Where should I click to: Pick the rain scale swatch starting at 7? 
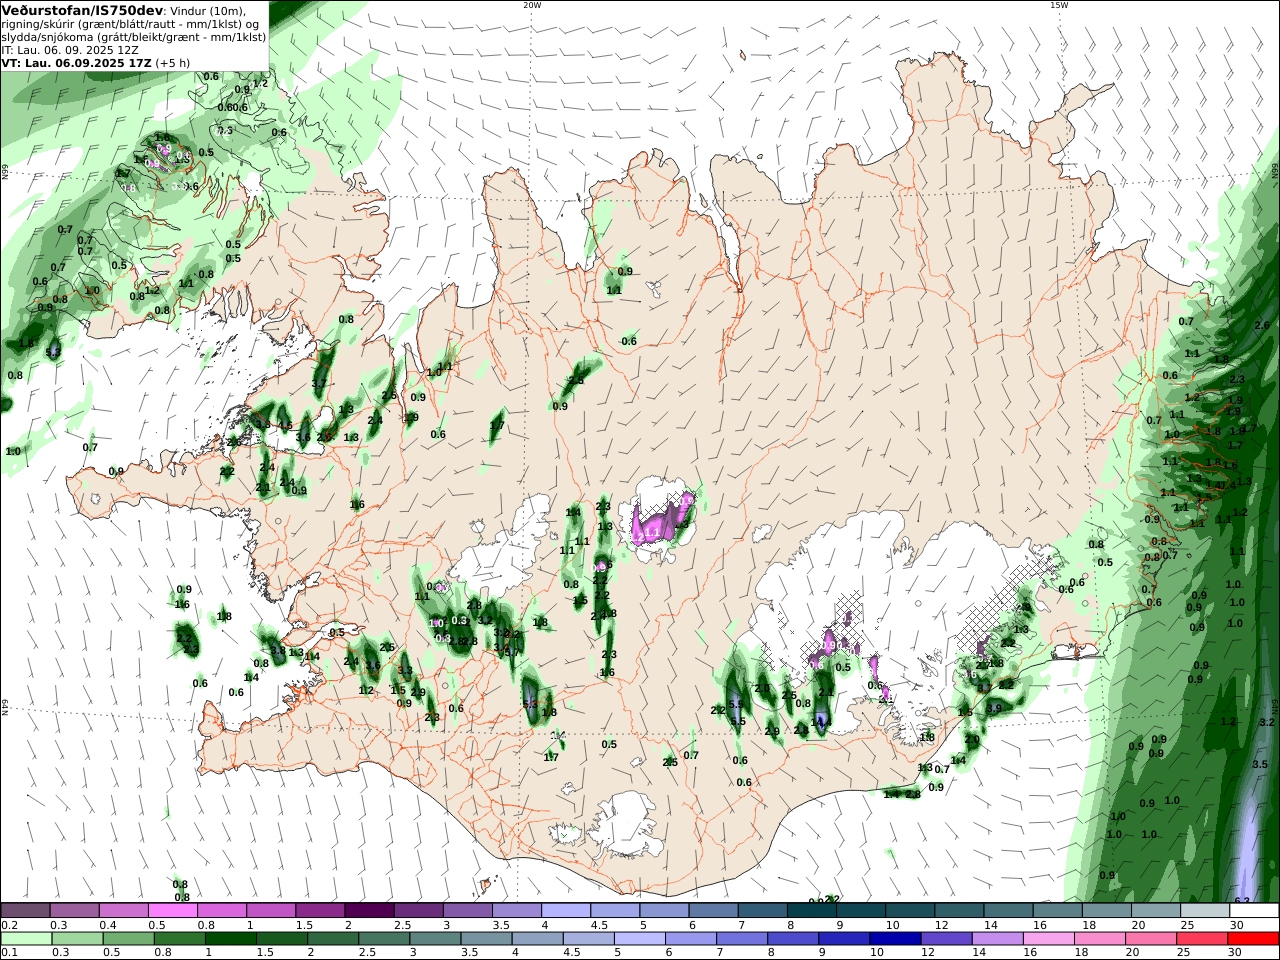[x=742, y=939]
